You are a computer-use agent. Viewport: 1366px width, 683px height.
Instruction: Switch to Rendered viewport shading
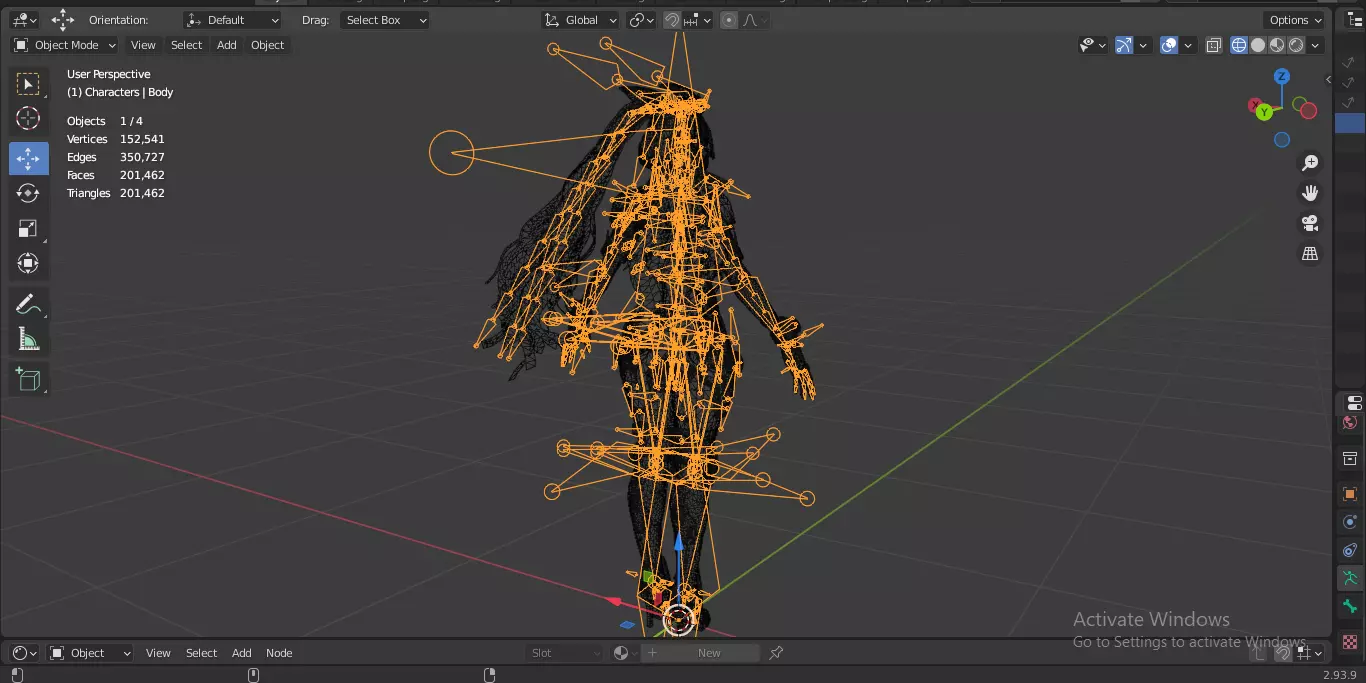tap(1296, 45)
